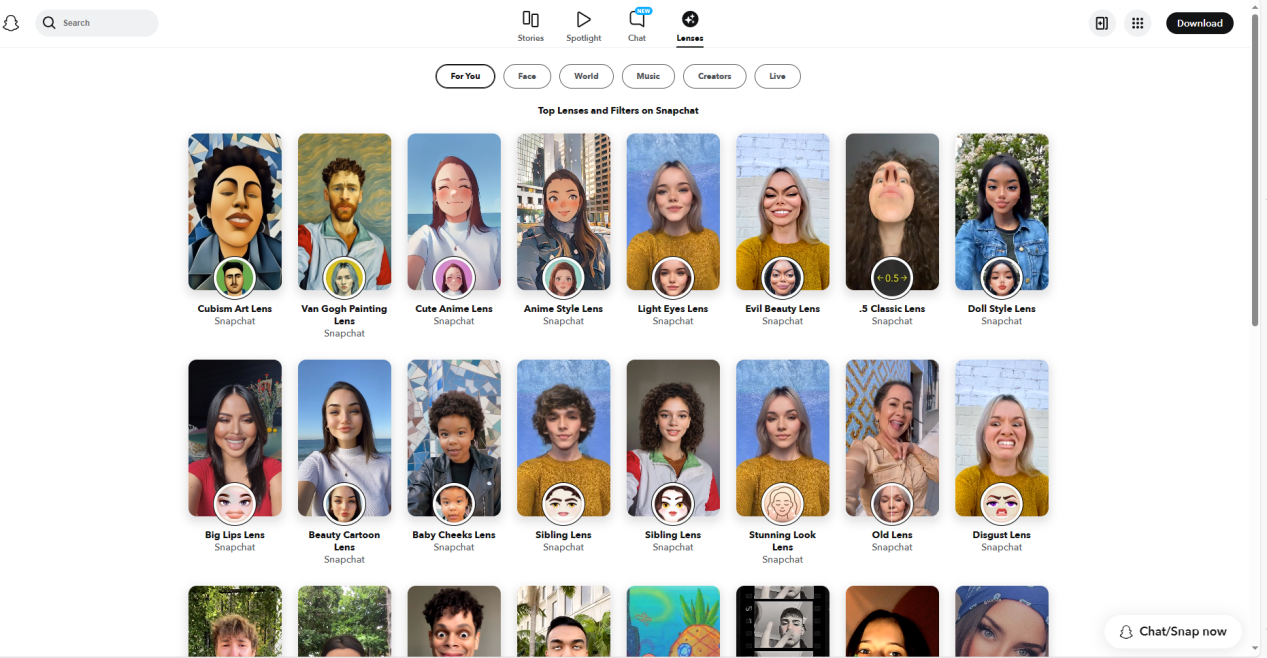Click the vertical page scrollbar

coord(1256,170)
